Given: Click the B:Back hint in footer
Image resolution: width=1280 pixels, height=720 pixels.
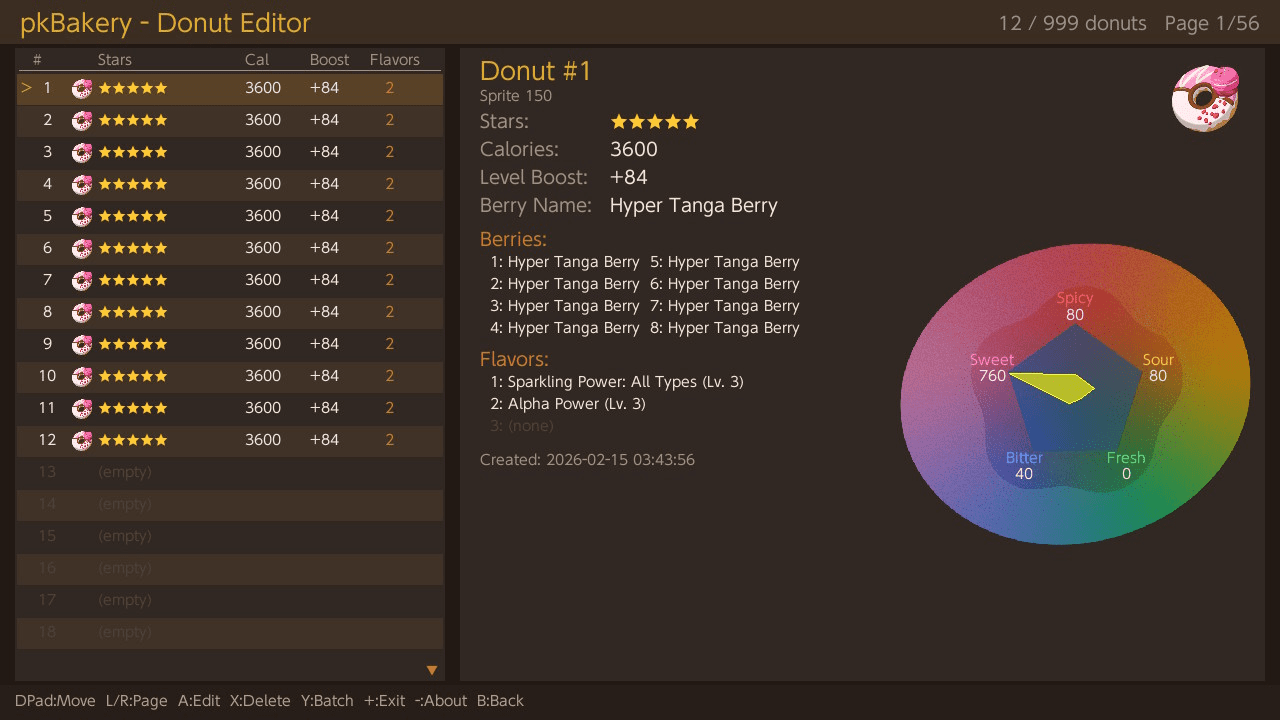Looking at the screenshot, I should pyautogui.click(x=500, y=701).
